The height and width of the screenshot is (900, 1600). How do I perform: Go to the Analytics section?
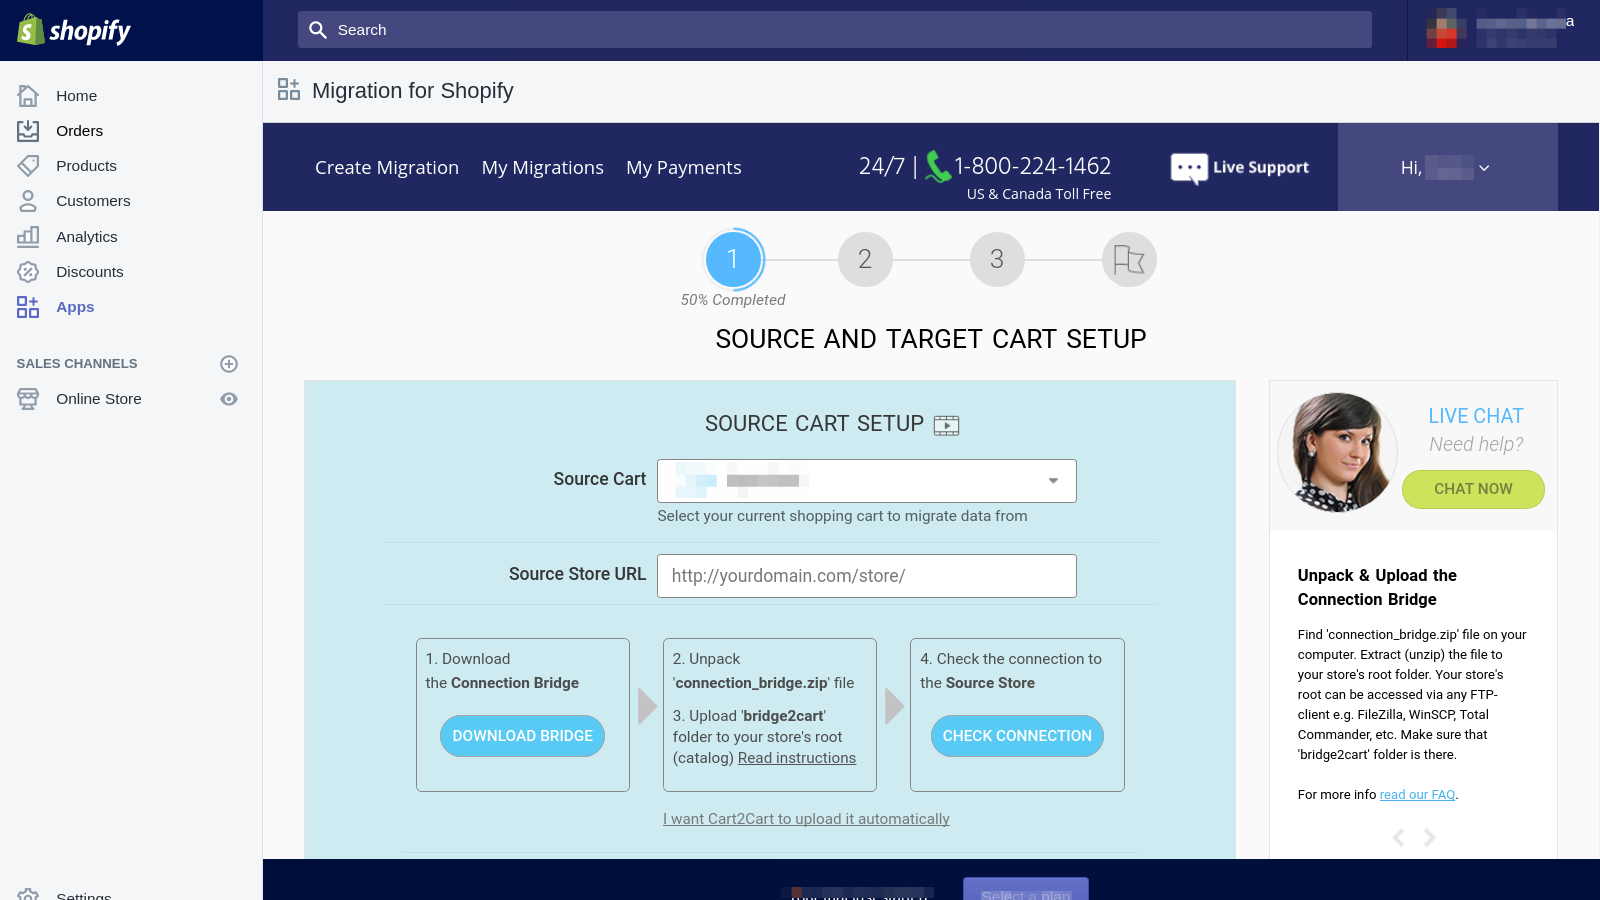tap(86, 237)
